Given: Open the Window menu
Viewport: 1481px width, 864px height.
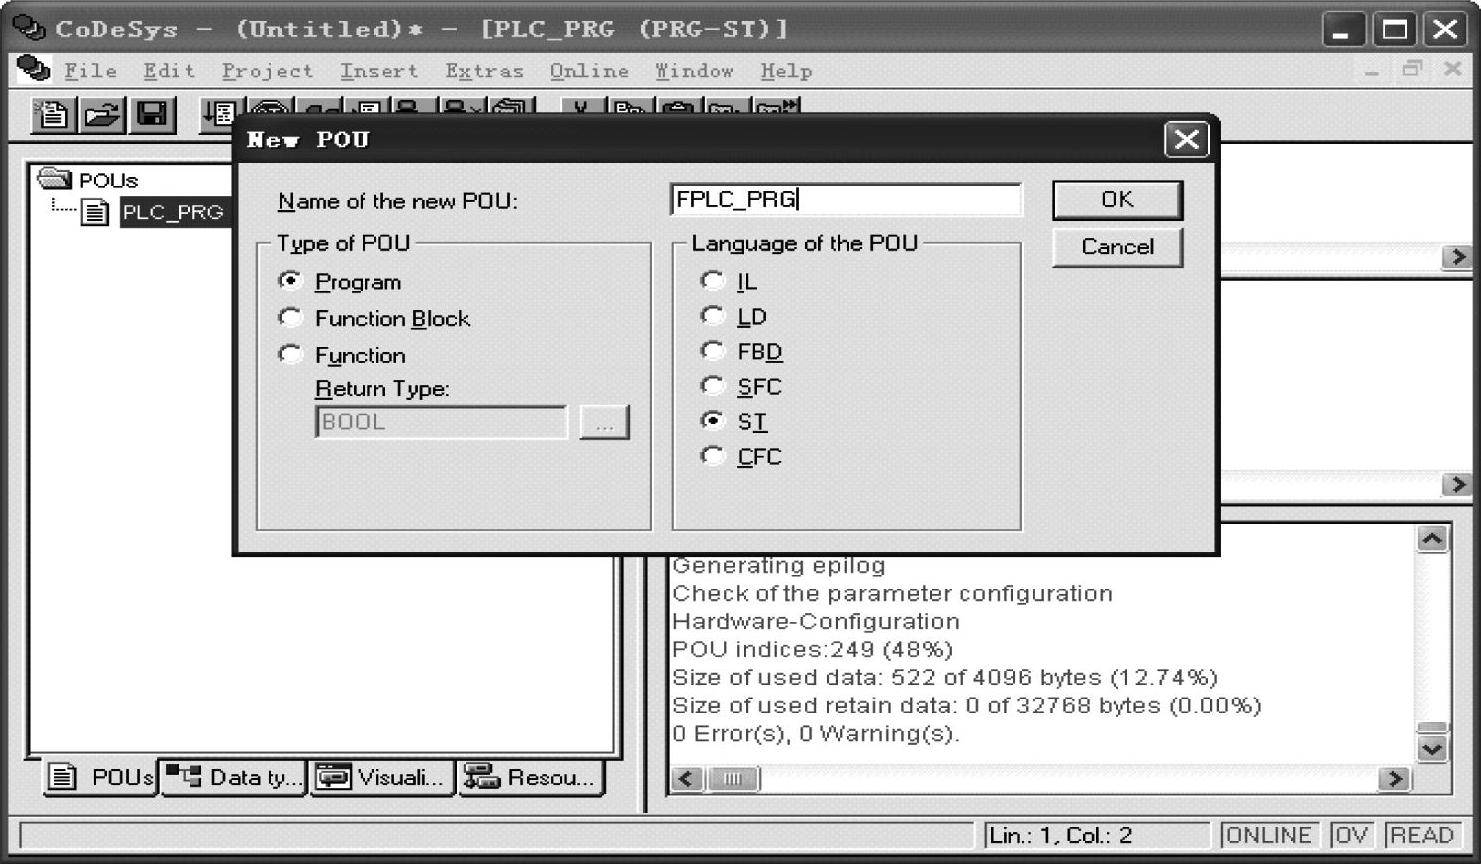Looking at the screenshot, I should pos(694,71).
